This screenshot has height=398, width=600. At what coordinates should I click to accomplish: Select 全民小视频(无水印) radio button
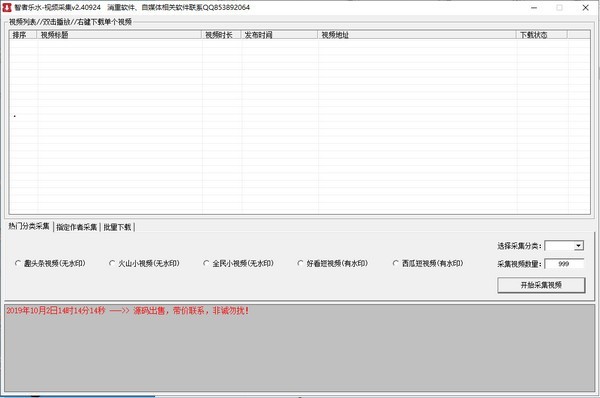[x=238, y=263]
